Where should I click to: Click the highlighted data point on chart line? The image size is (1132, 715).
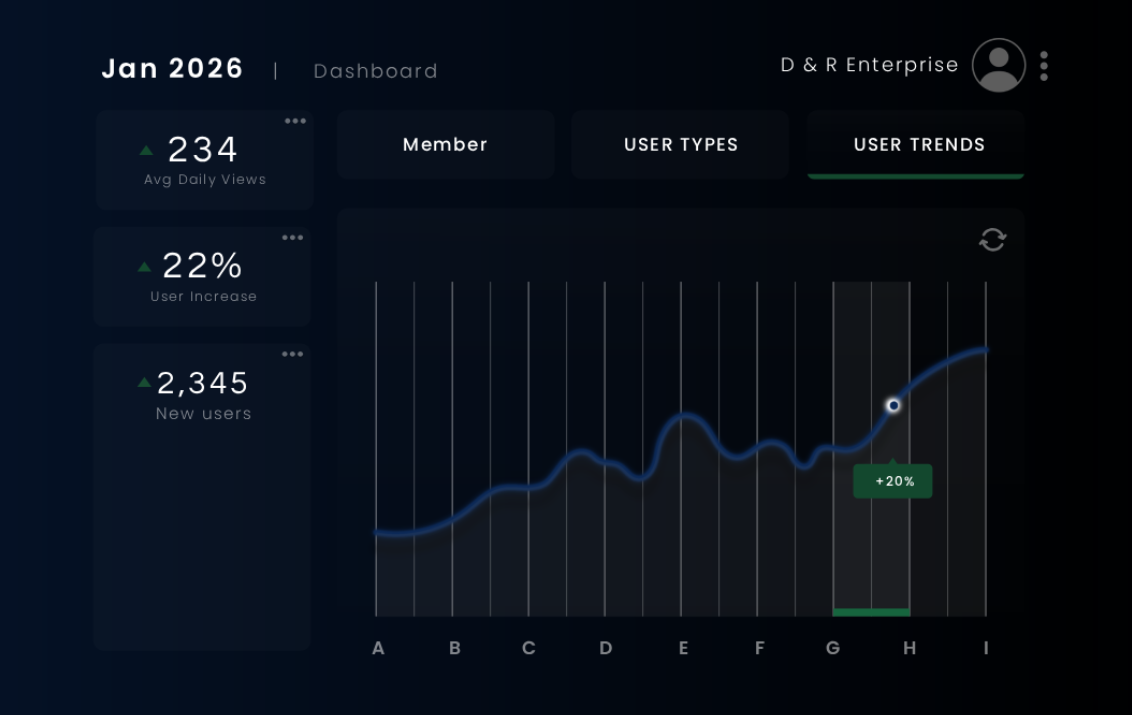893,405
